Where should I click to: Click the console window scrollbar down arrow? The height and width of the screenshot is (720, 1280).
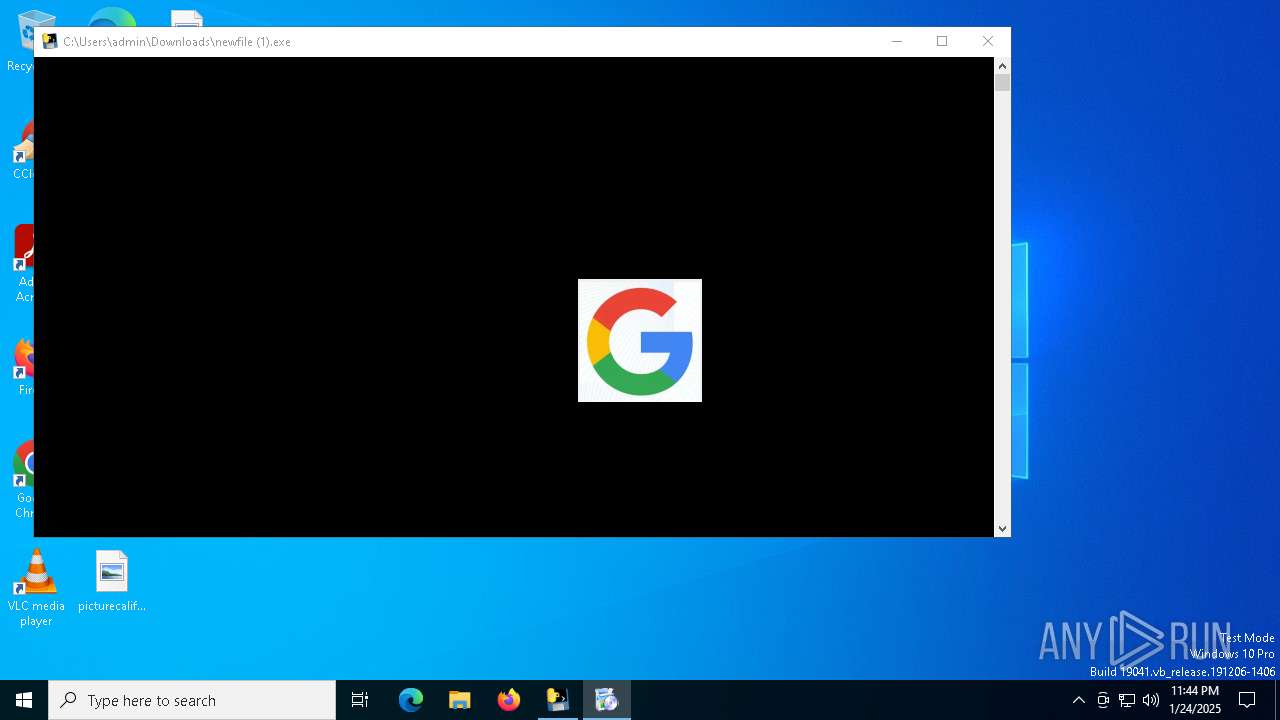pyautogui.click(x=1002, y=529)
